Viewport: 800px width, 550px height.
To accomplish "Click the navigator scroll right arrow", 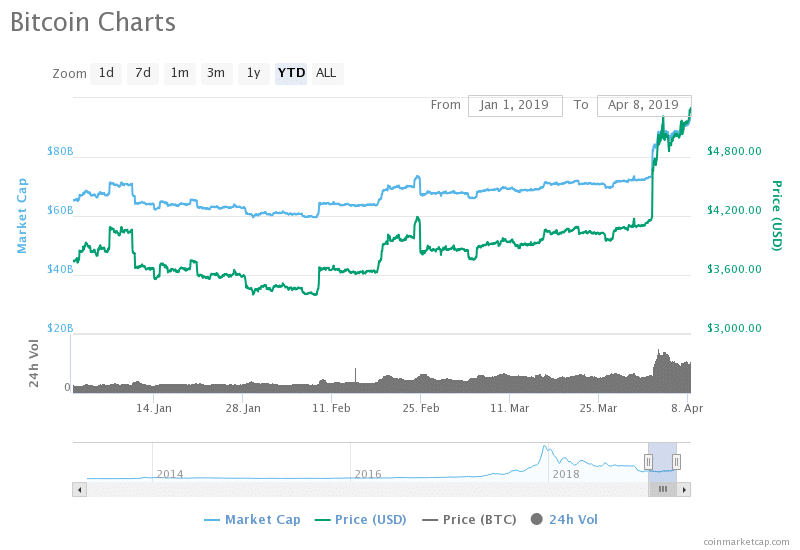I will tap(684, 490).
